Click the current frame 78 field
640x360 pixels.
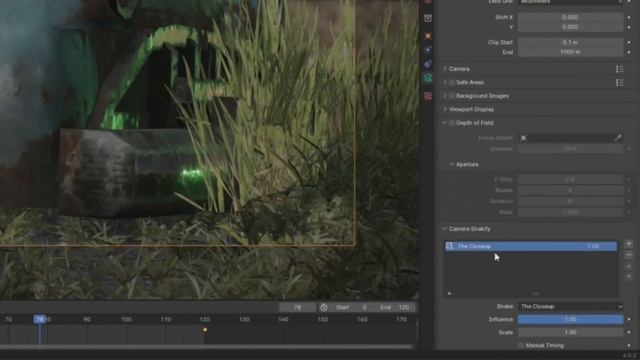coord(298,307)
